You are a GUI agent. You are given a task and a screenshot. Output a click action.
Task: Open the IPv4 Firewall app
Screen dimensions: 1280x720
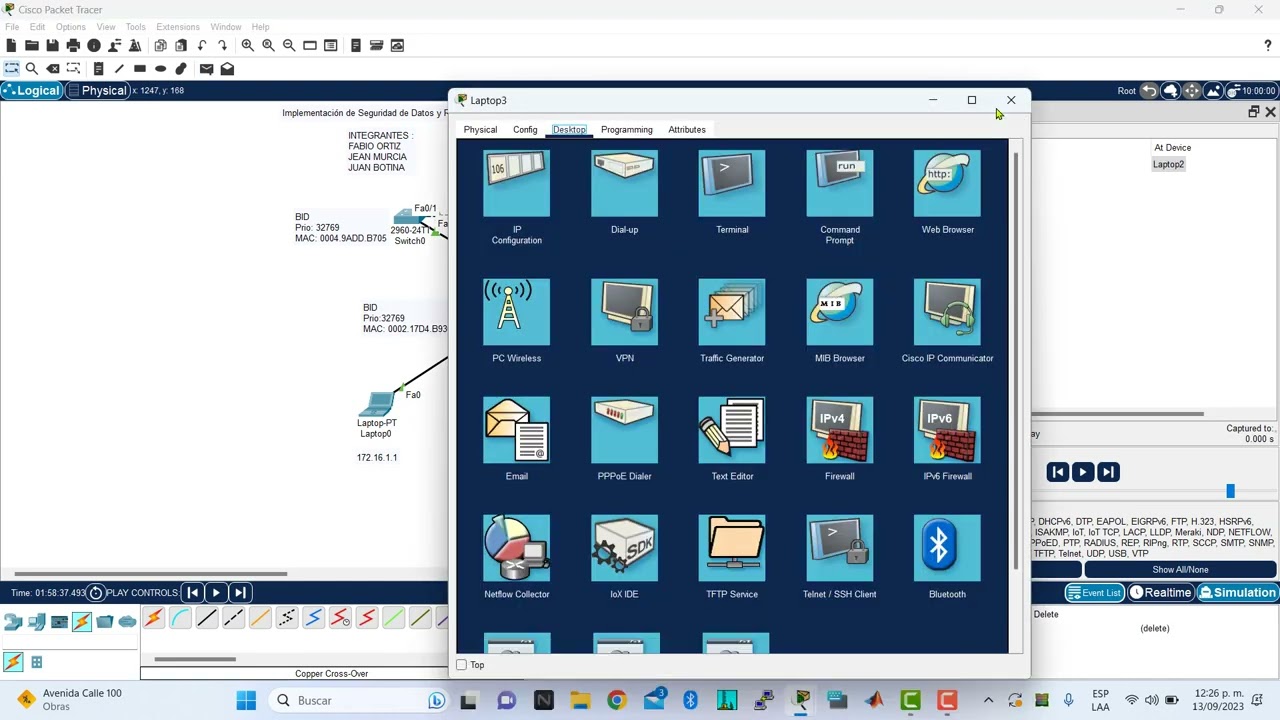pyautogui.click(x=840, y=430)
